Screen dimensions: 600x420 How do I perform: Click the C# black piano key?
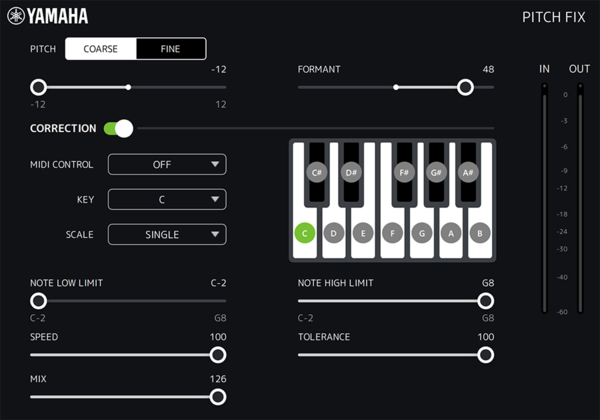click(x=318, y=172)
